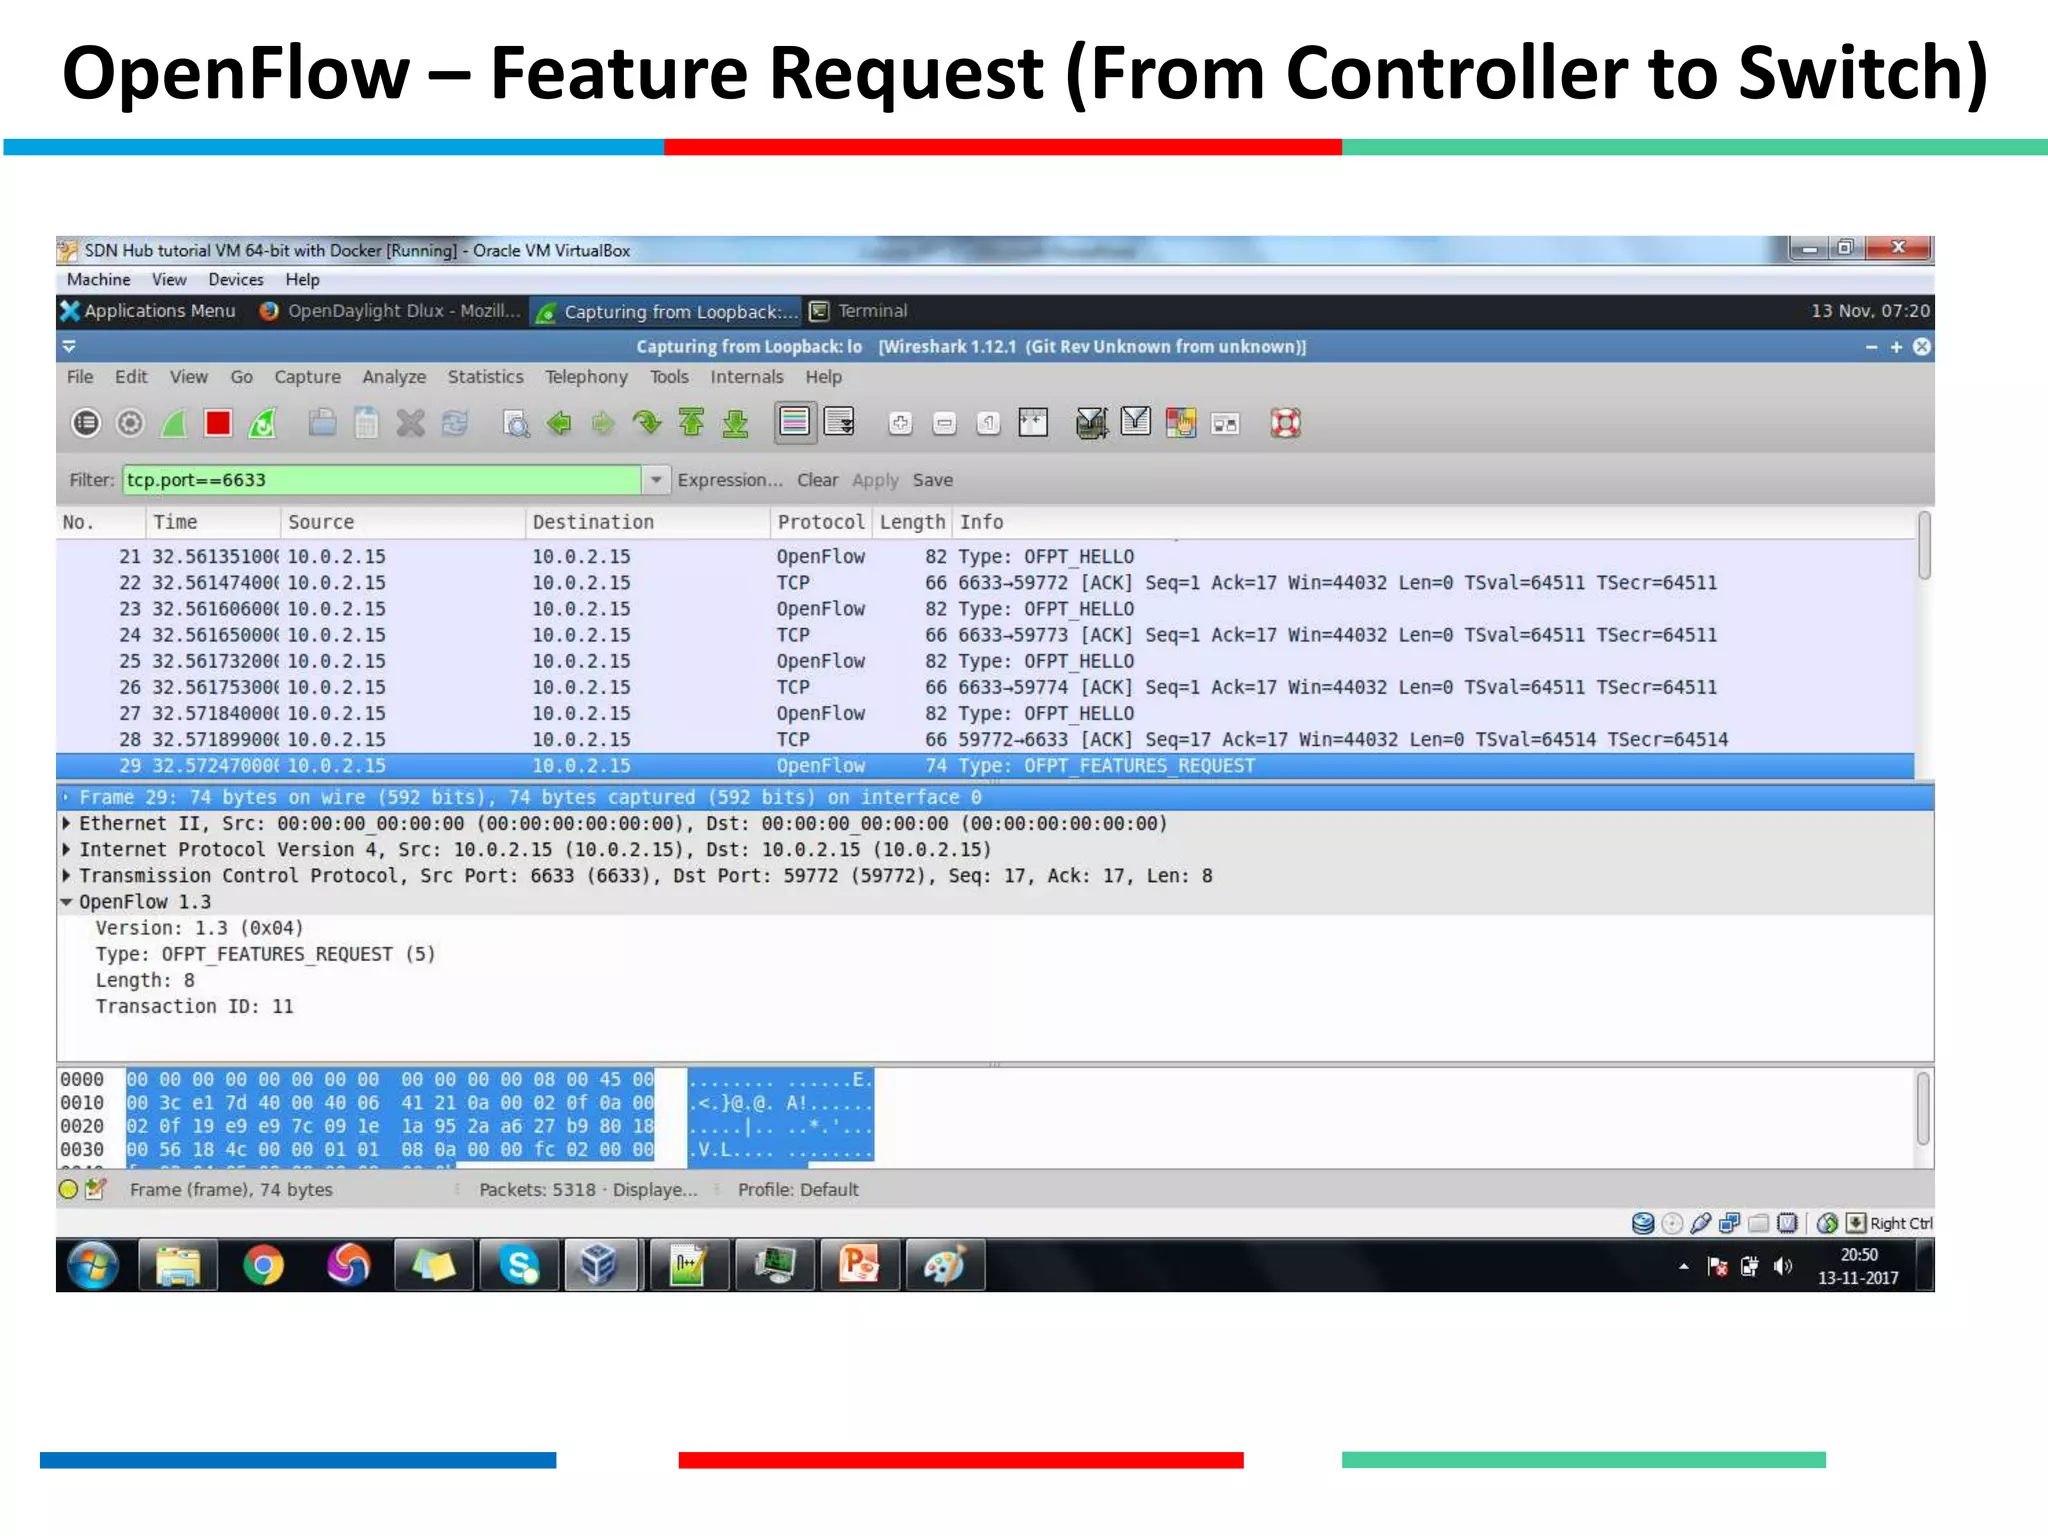Switch to OpenDaylight Dlux browser tab

(x=390, y=311)
